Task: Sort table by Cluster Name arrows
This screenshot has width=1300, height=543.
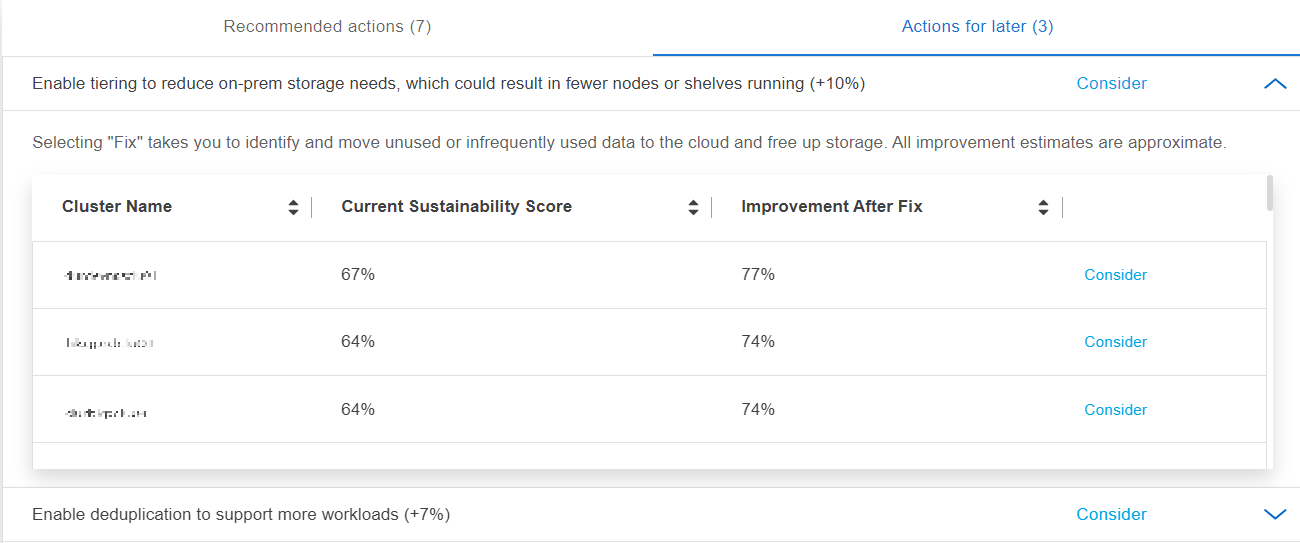Action: coord(293,207)
